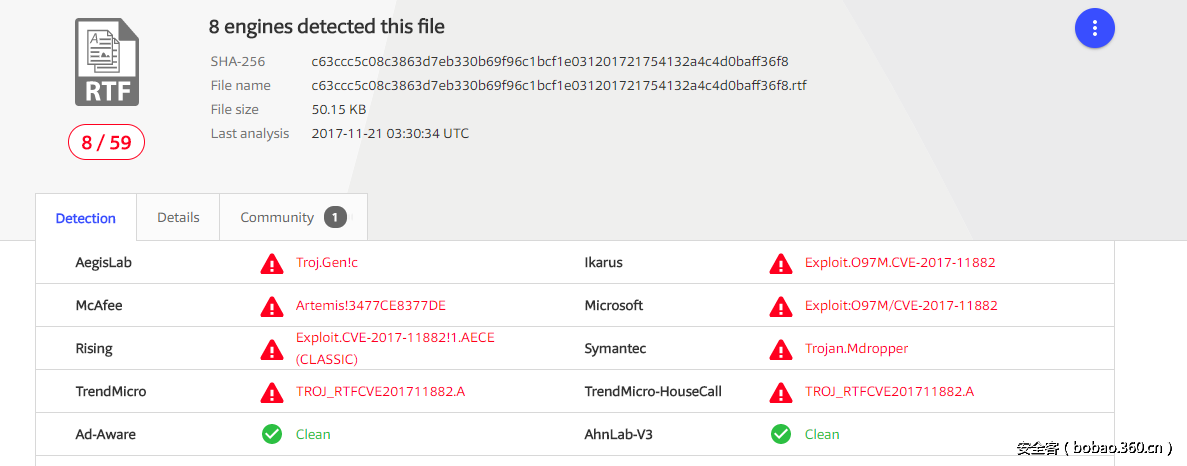1187x466 pixels.
Task: Click the Trojan.Mdropper detection name
Action: 856,349
